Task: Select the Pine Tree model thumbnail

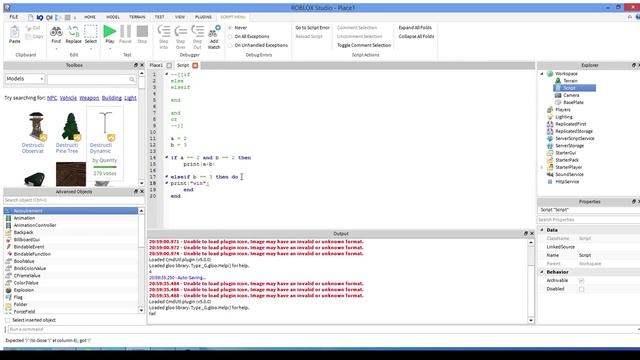Action: (x=71, y=127)
